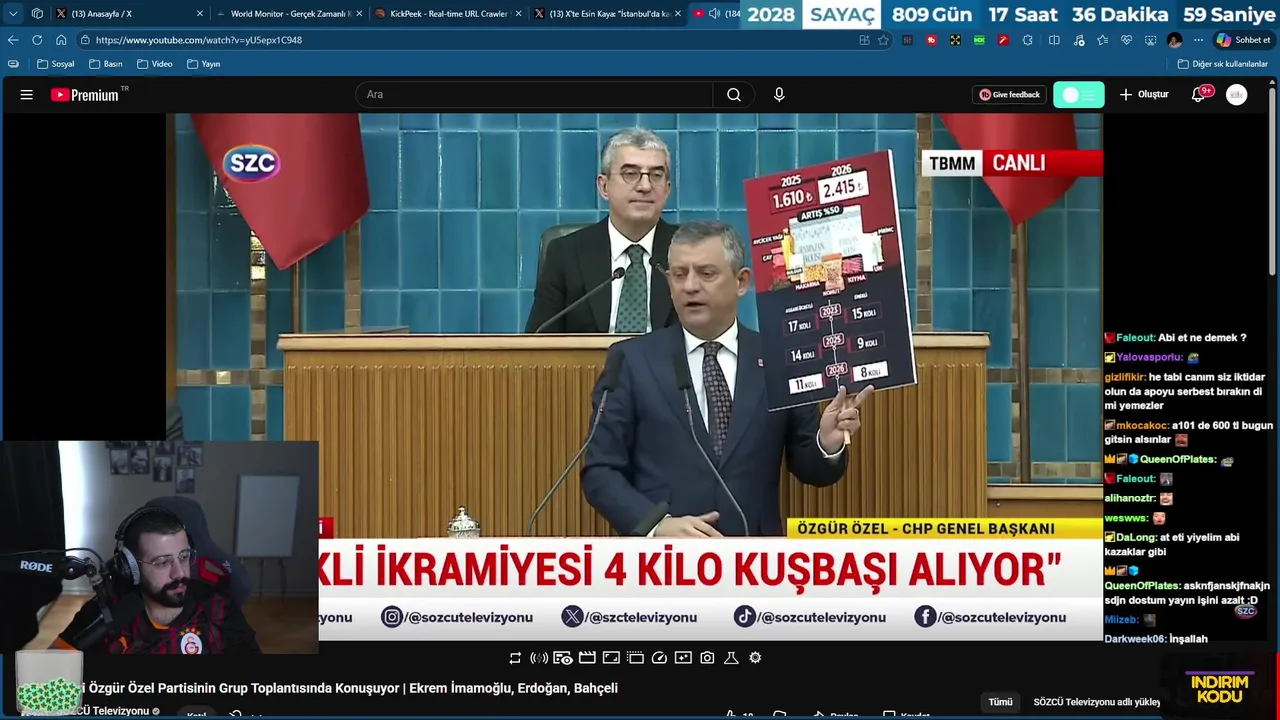Click chat username gizlifikir
The height and width of the screenshot is (720, 1280).
click(1125, 377)
